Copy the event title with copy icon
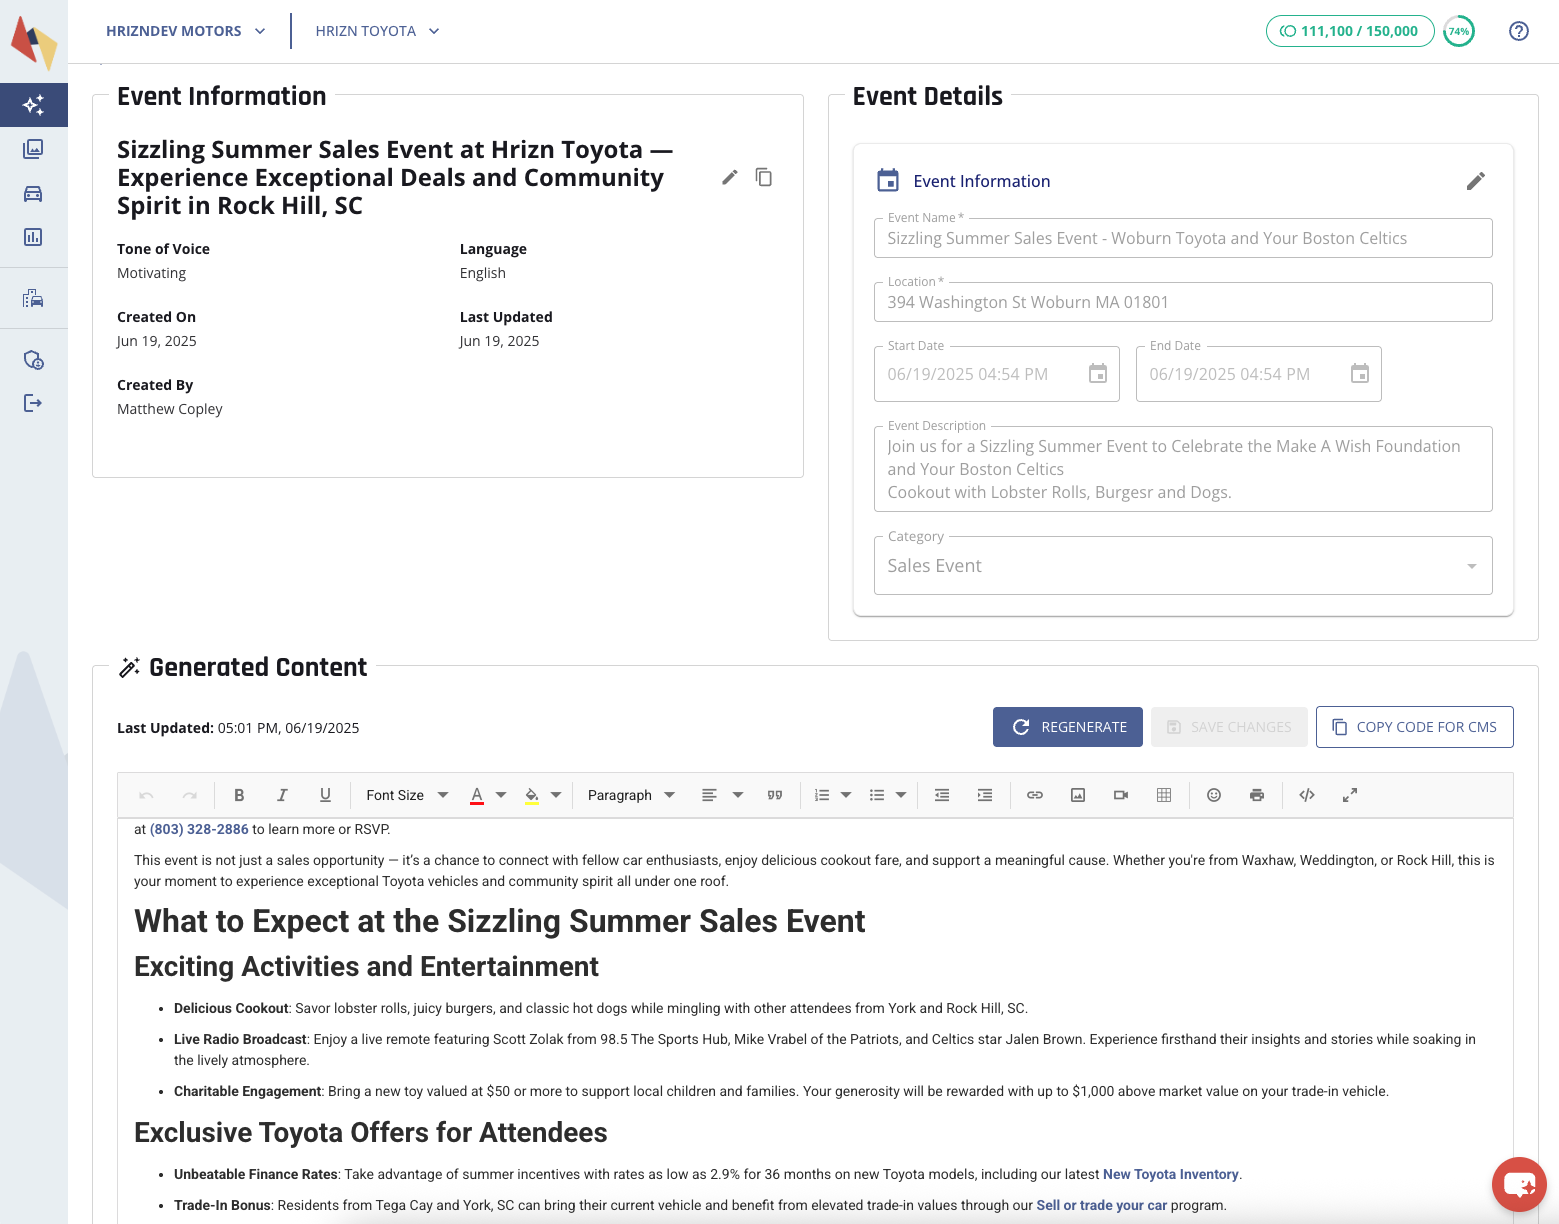The height and width of the screenshot is (1224, 1559). pyautogui.click(x=764, y=177)
